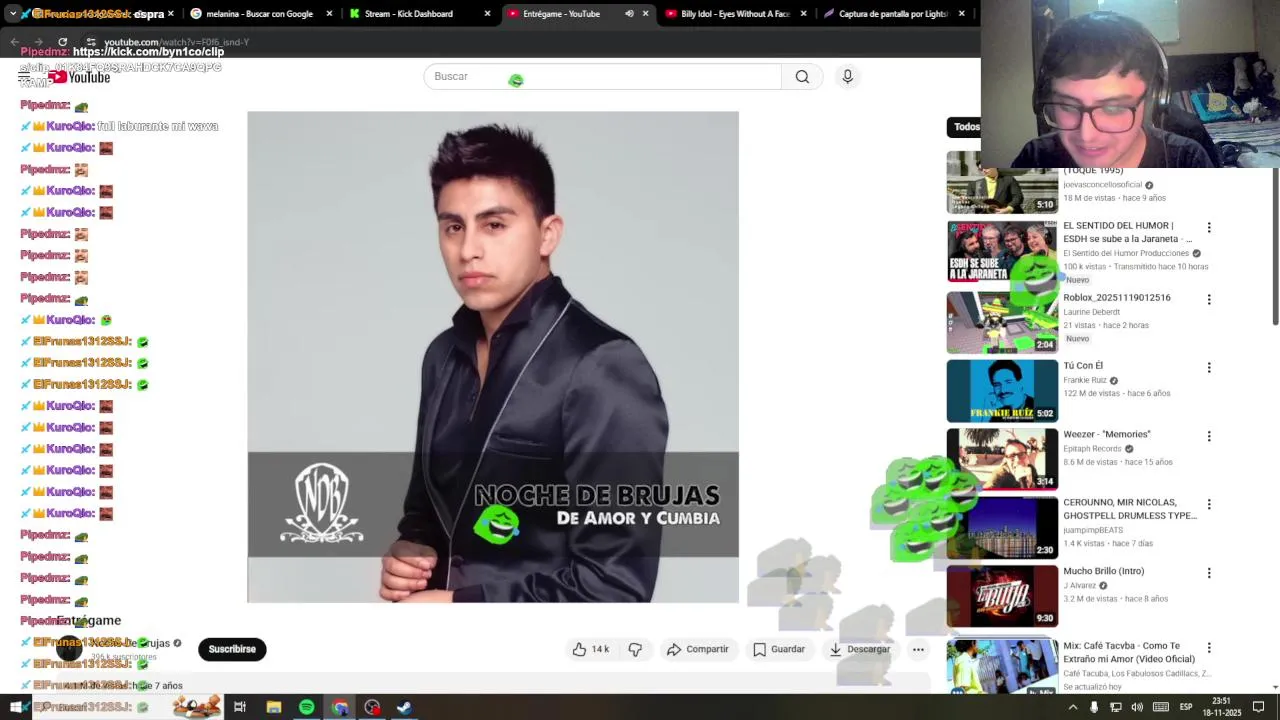Click the Descargar button
The image size is (1280, 720).
[x=859, y=649]
